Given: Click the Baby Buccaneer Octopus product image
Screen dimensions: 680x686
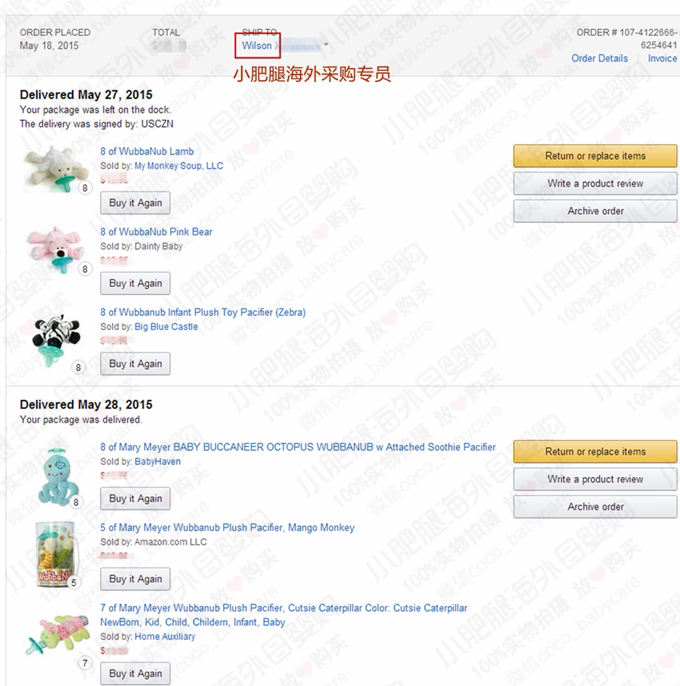Looking at the screenshot, I should tap(55, 472).
